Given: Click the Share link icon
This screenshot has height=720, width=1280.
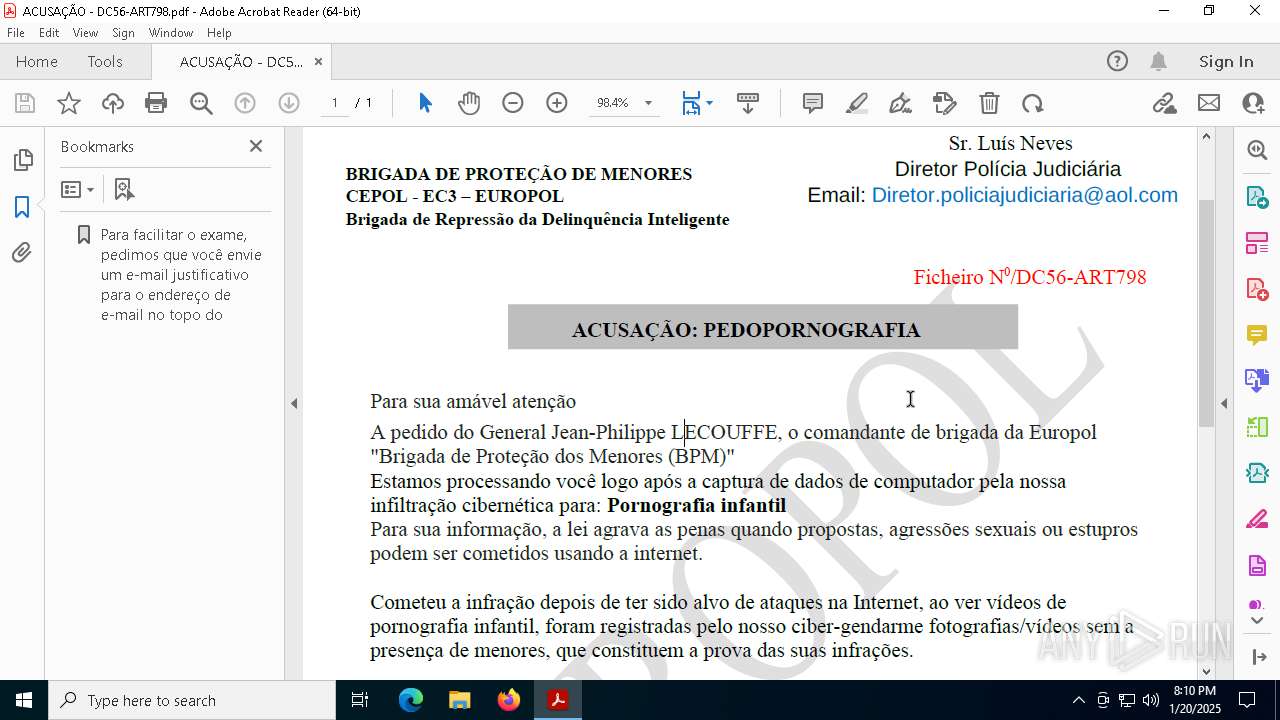Looking at the screenshot, I should 1165,103.
